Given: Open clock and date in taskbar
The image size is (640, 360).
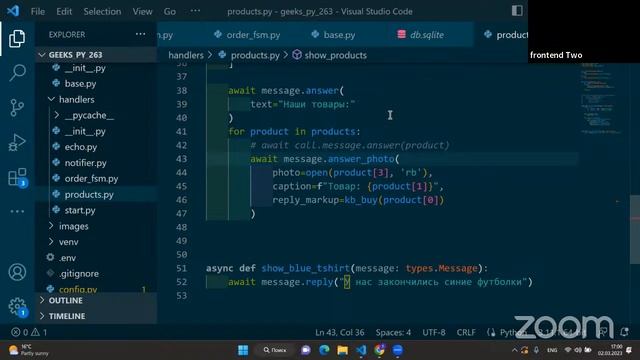Looking at the screenshot, I should (x=610, y=350).
